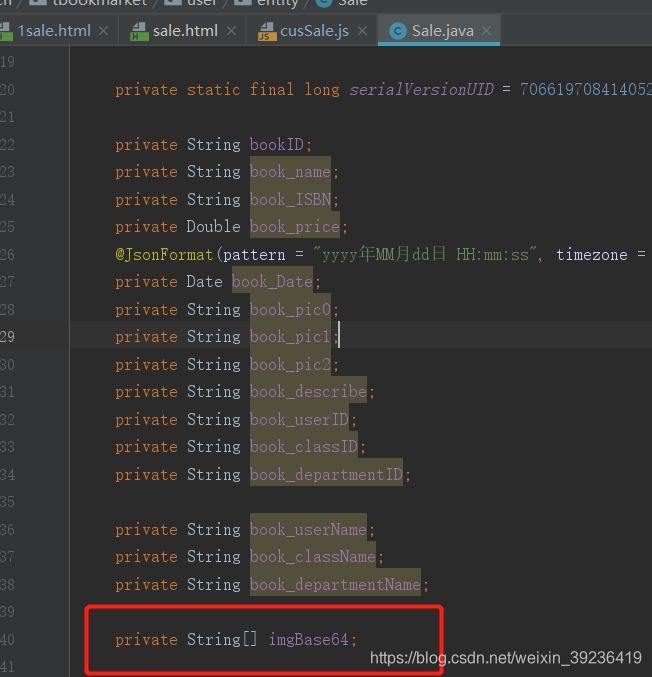Click the book_userName field
The width and height of the screenshot is (652, 677).
[308, 529]
